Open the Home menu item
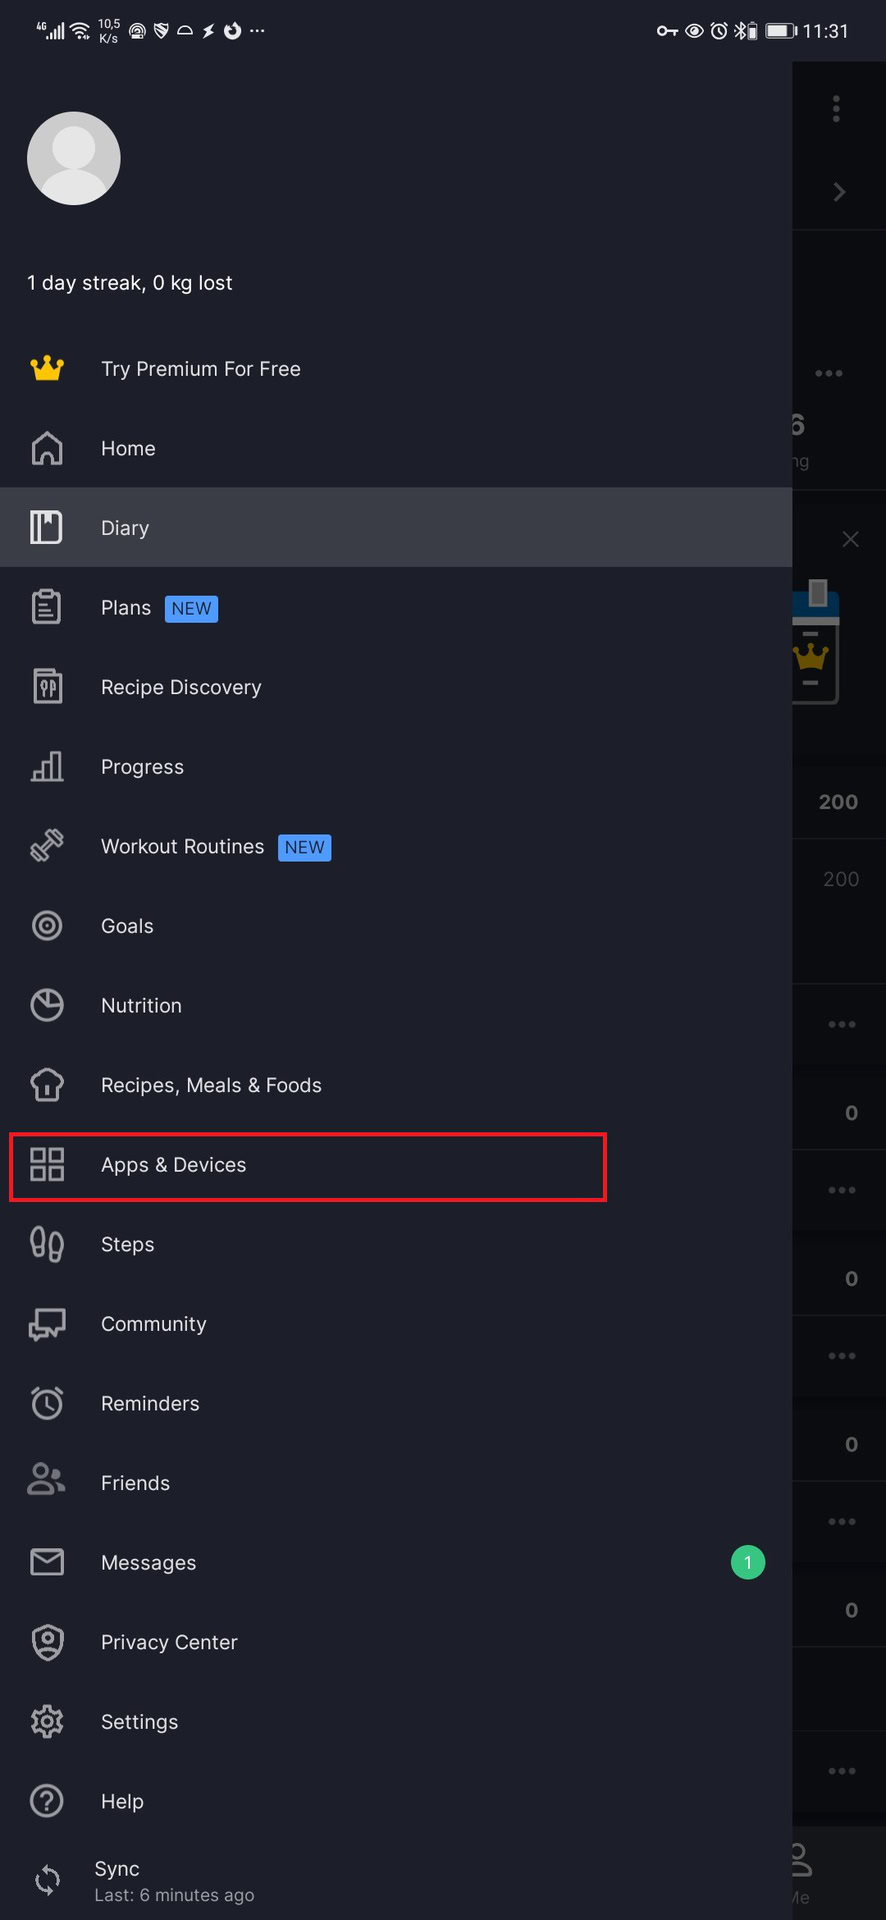Screen dimensions: 886x1920 pyautogui.click(x=128, y=449)
